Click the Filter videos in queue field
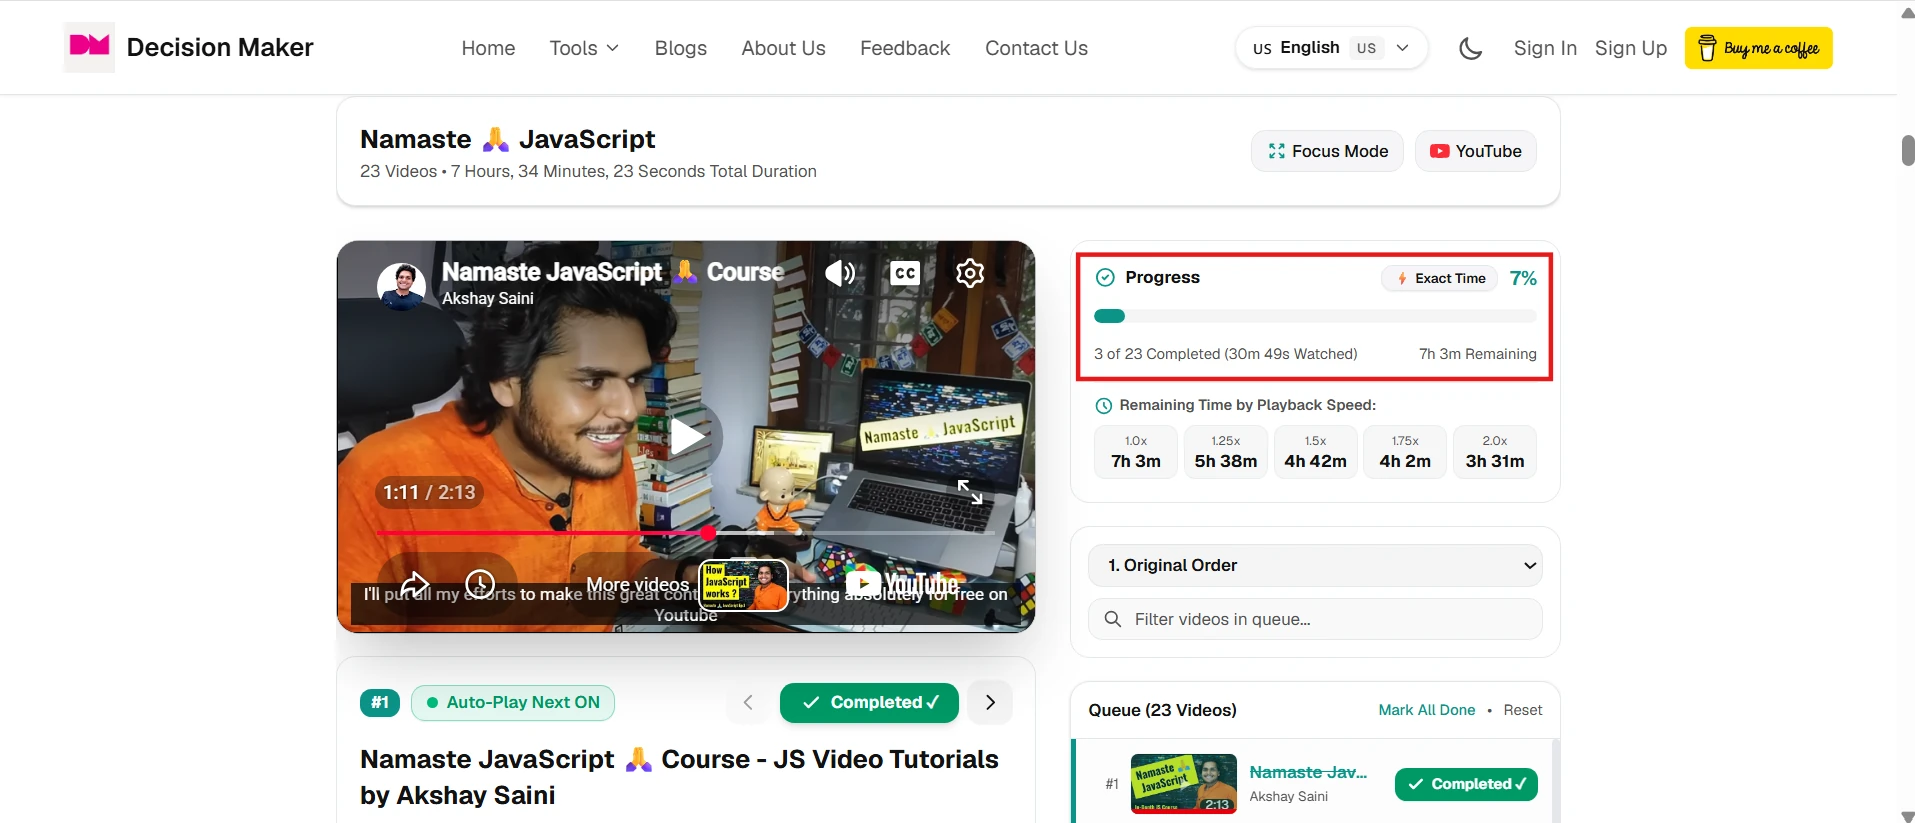Viewport: 1915px width, 823px height. coord(1315,619)
